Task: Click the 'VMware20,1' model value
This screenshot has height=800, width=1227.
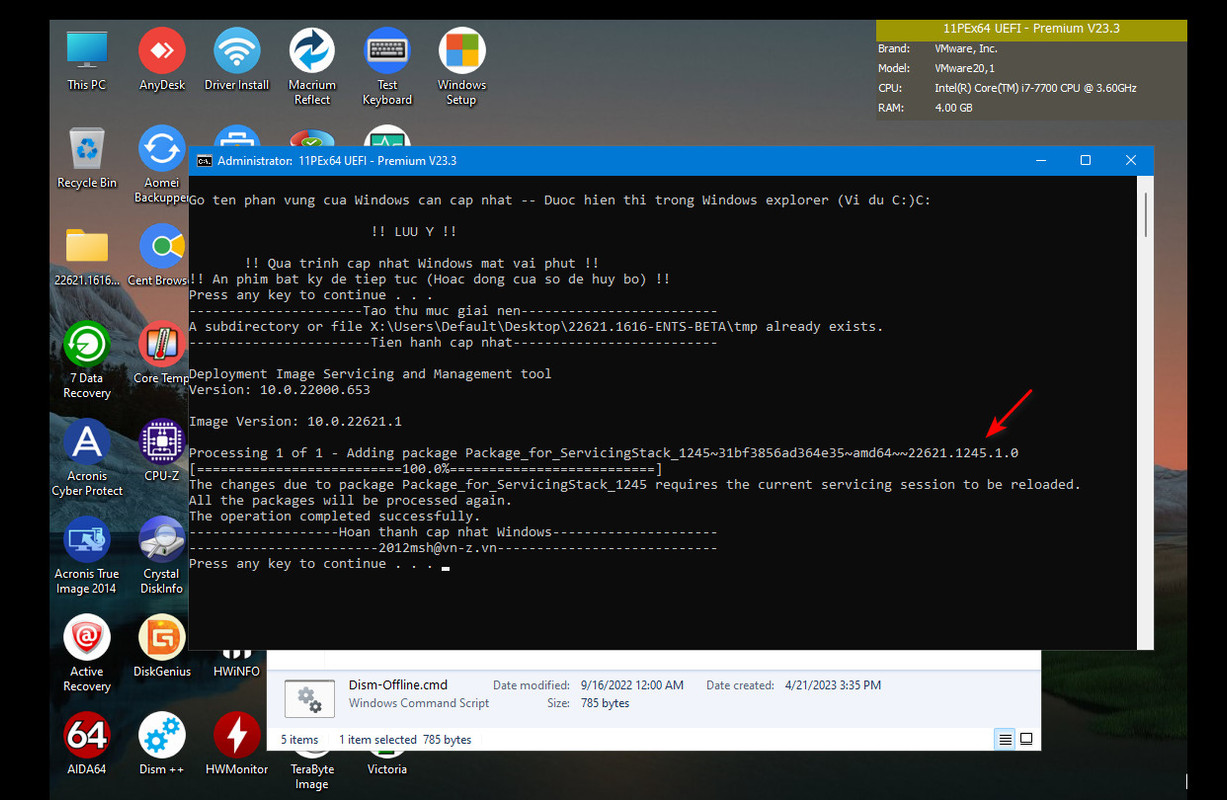Action: (964, 68)
